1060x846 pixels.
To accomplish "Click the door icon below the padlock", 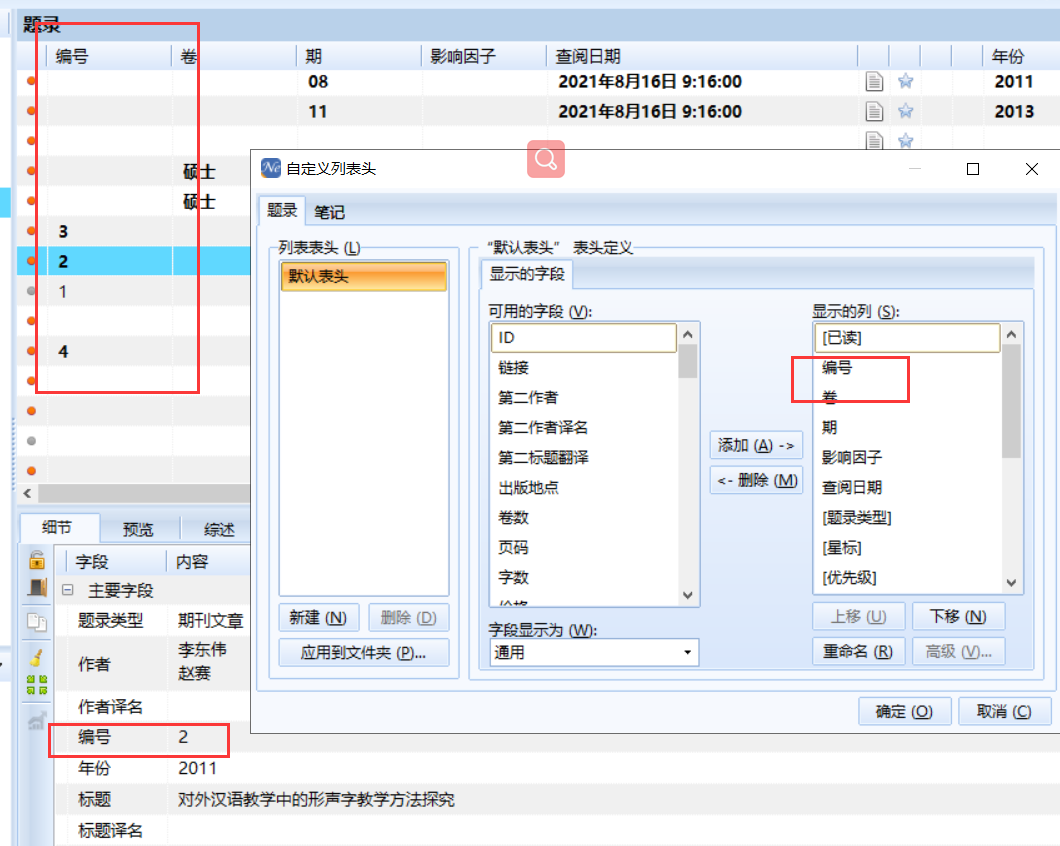I will 37,588.
